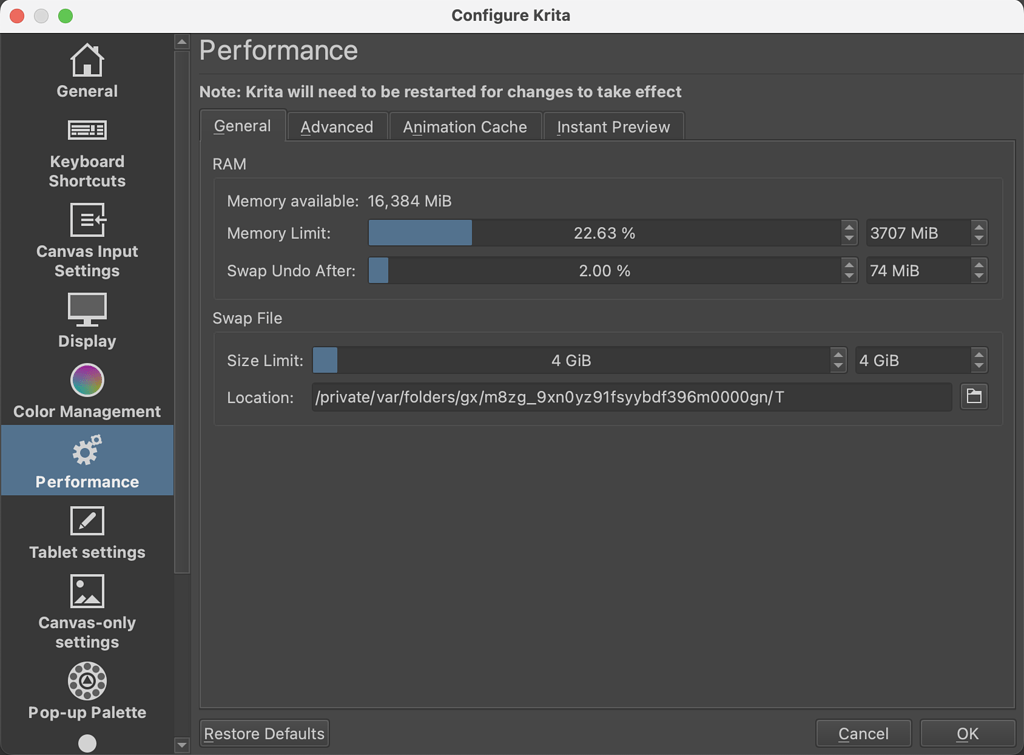Decrease Memory Limit percentage with down arrow

click(x=849, y=239)
